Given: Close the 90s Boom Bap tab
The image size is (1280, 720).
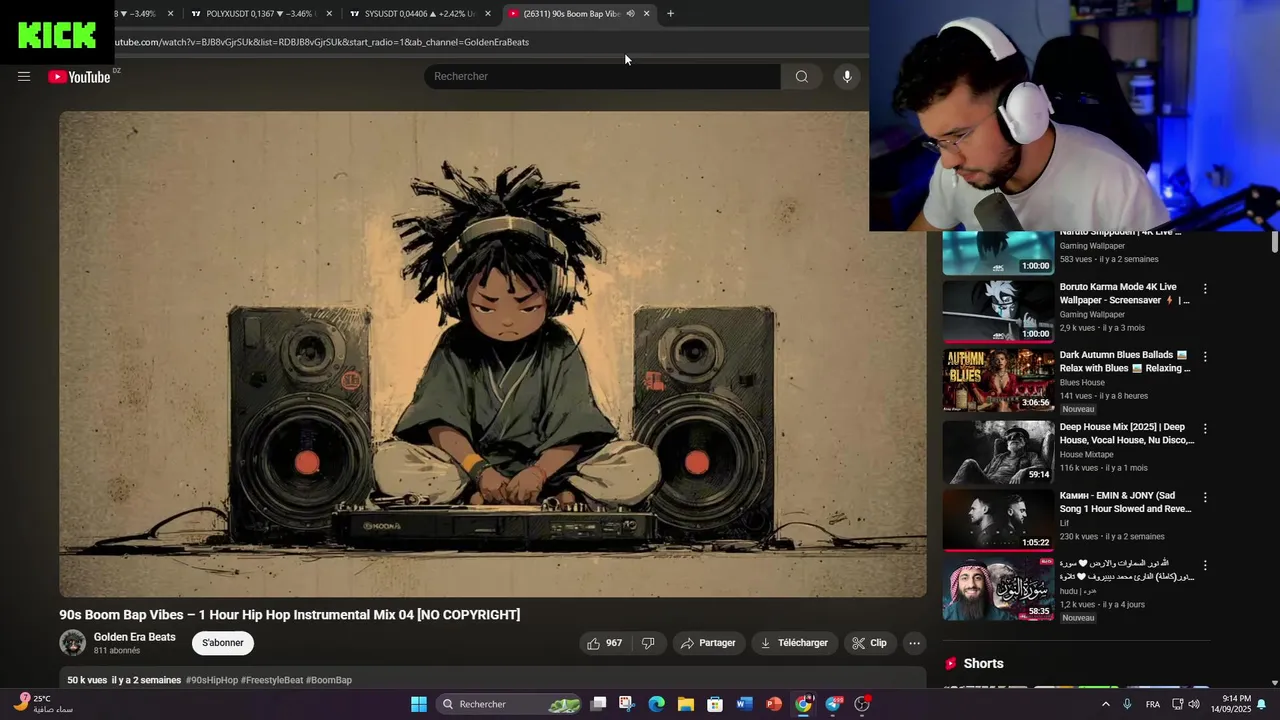Looking at the screenshot, I should [646, 14].
